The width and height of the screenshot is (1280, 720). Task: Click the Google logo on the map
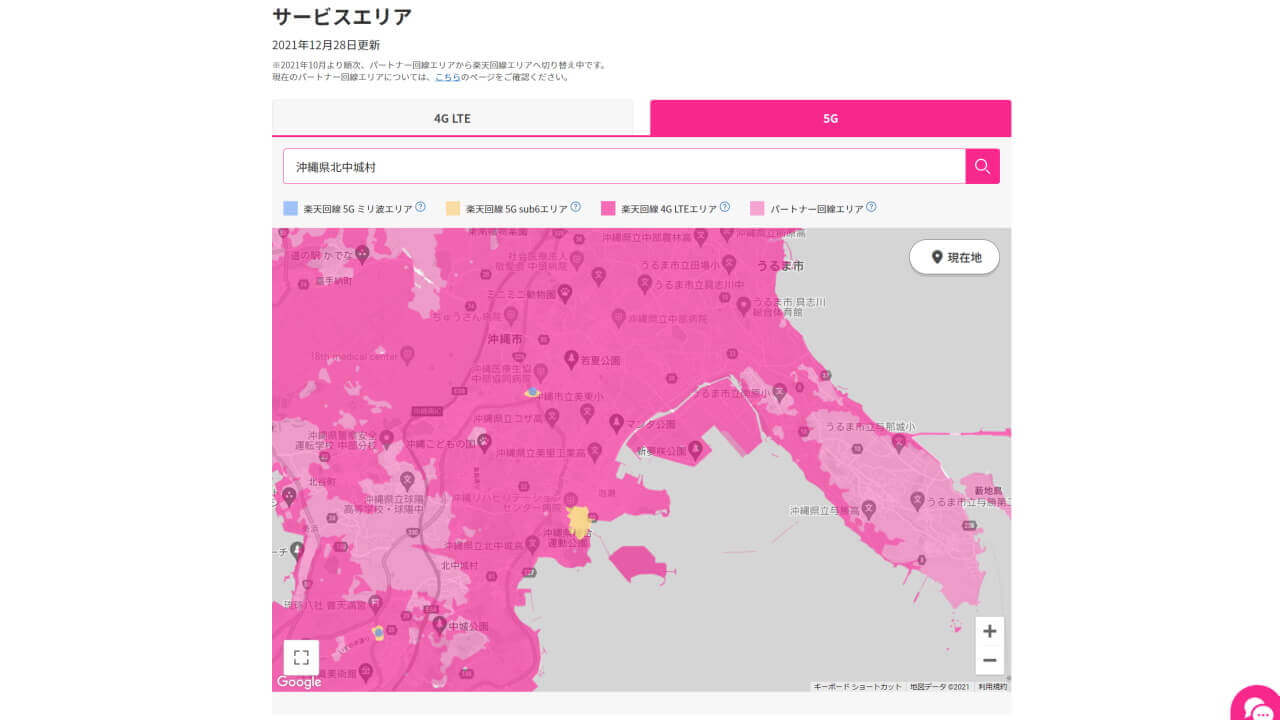[297, 682]
